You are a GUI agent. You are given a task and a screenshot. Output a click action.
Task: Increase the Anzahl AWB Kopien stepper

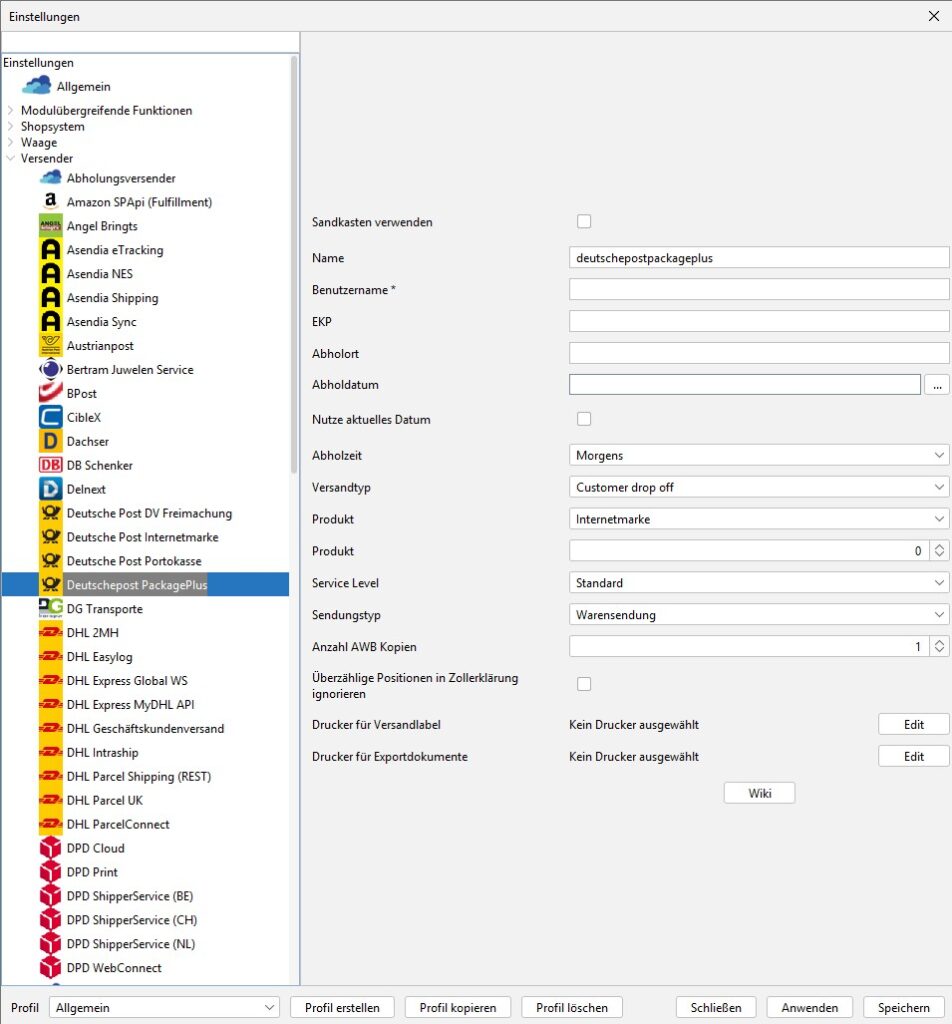tap(939, 643)
